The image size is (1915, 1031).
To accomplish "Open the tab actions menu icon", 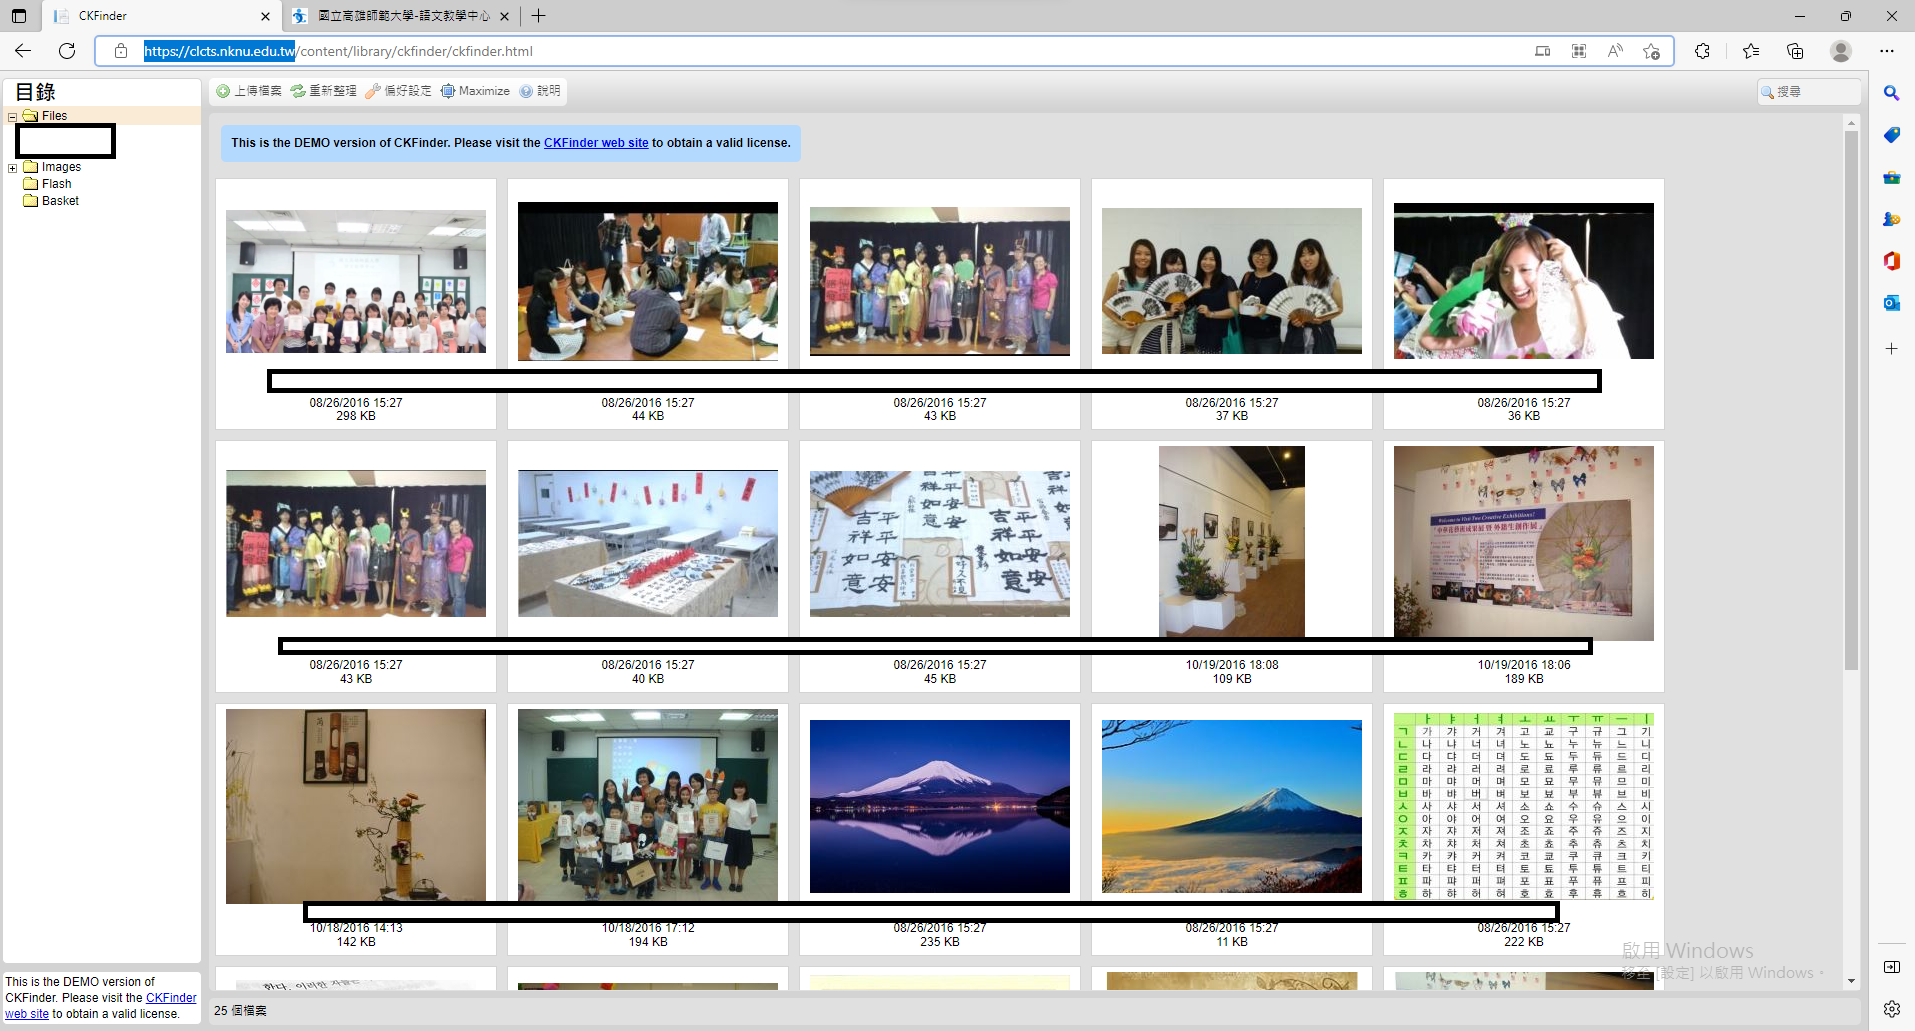I will tap(19, 16).
